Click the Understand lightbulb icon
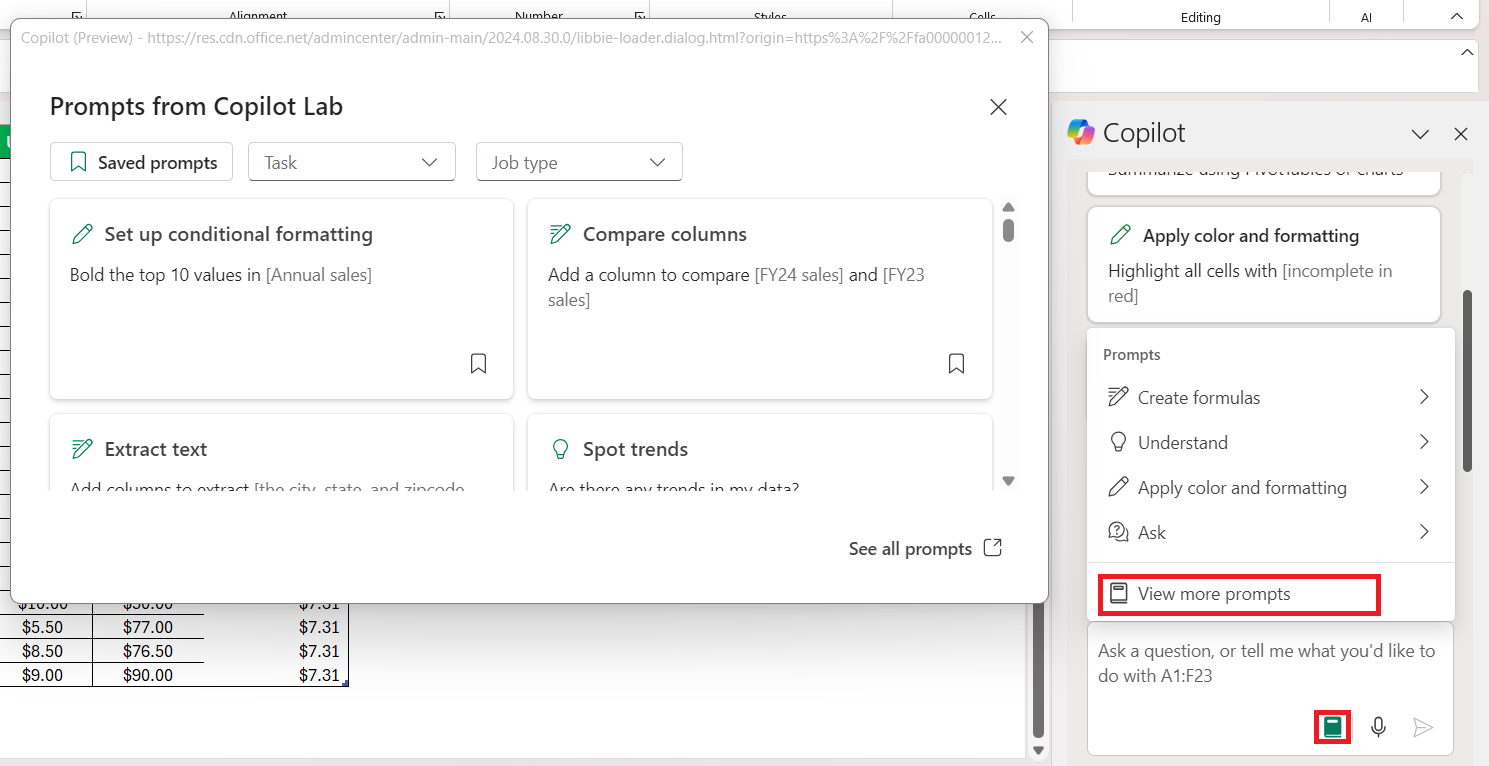1489x766 pixels. (1118, 442)
